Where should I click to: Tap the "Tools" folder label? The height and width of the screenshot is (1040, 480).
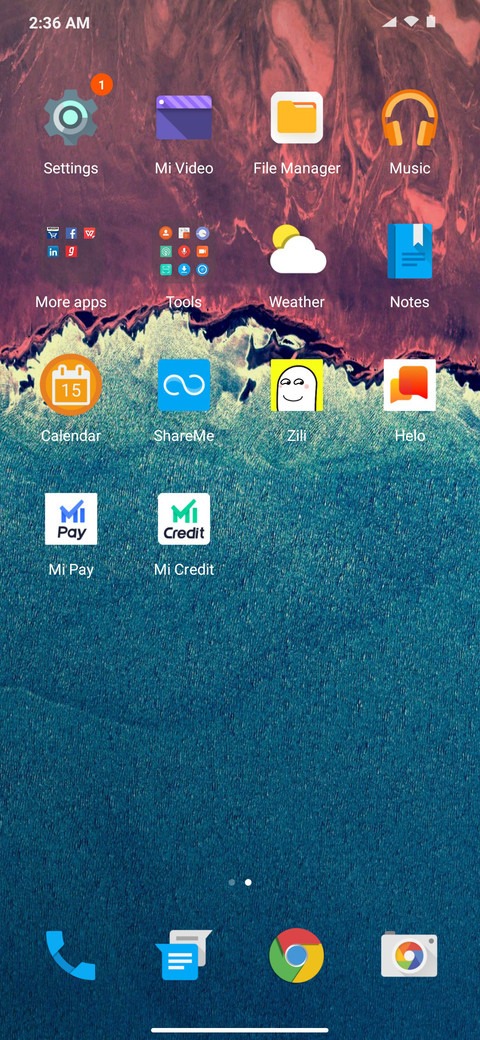tap(184, 302)
